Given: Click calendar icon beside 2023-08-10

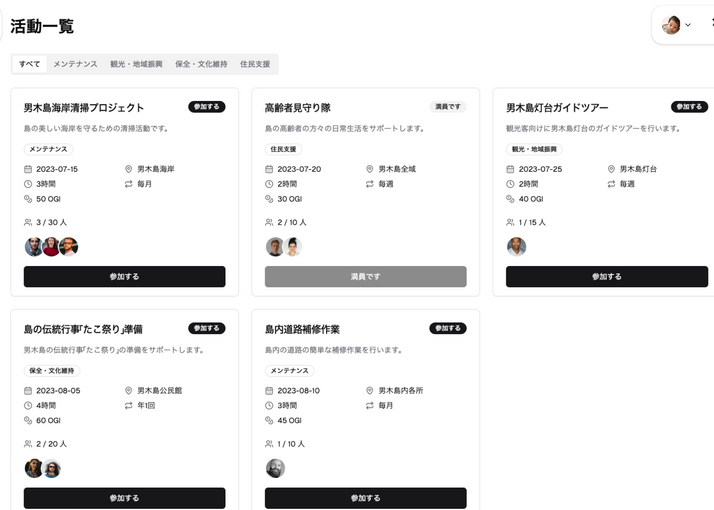Looking at the screenshot, I should point(269,390).
